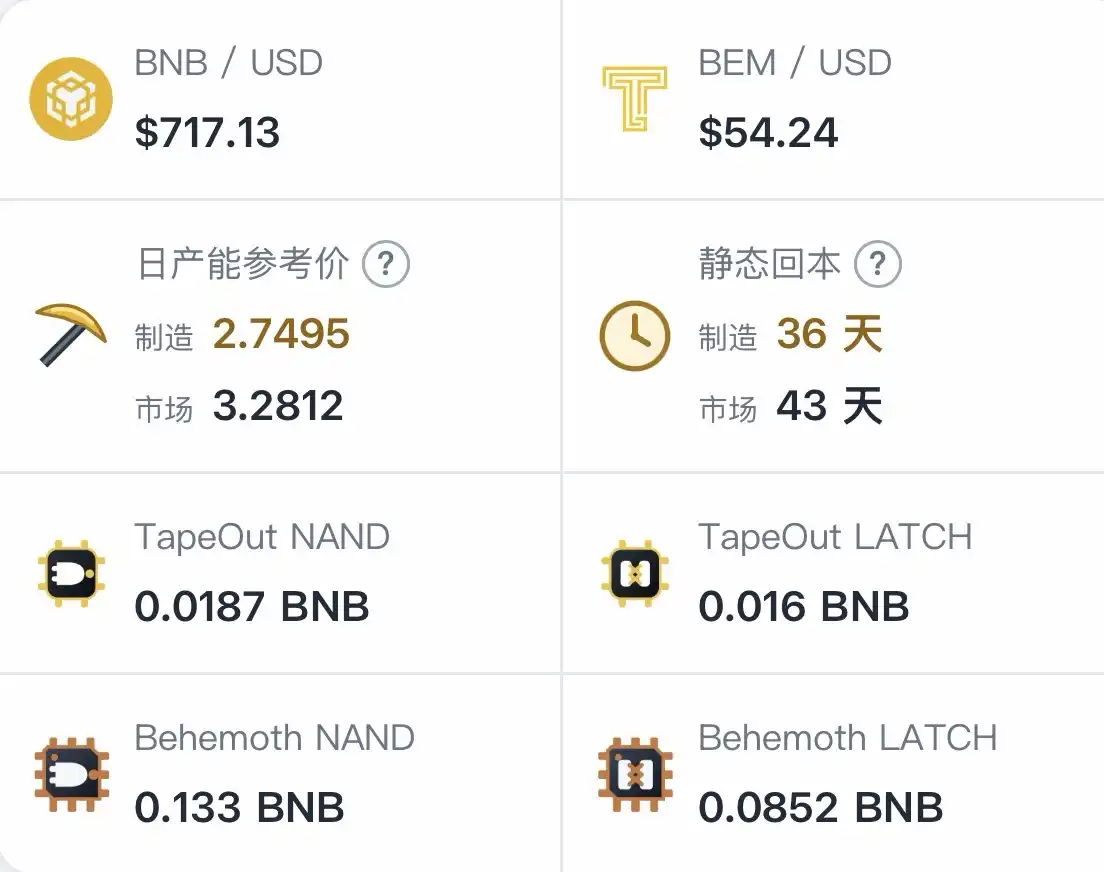Click the 制造 value 2.7495
The width and height of the screenshot is (1104, 872).
coord(281,334)
